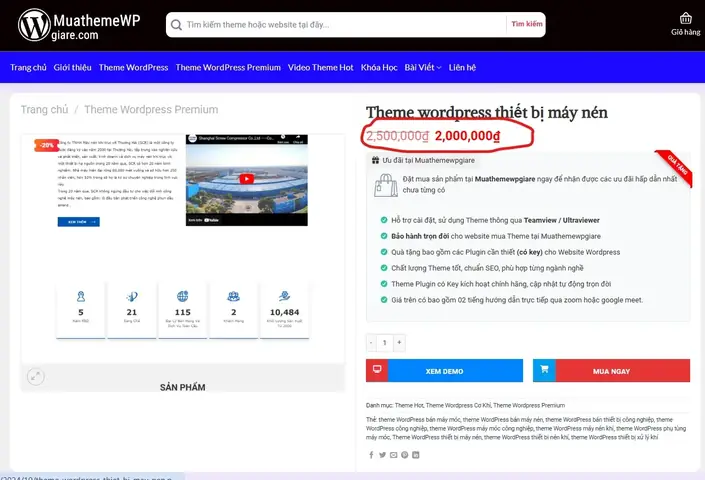Open Theme WordPress menu item

tap(134, 67)
